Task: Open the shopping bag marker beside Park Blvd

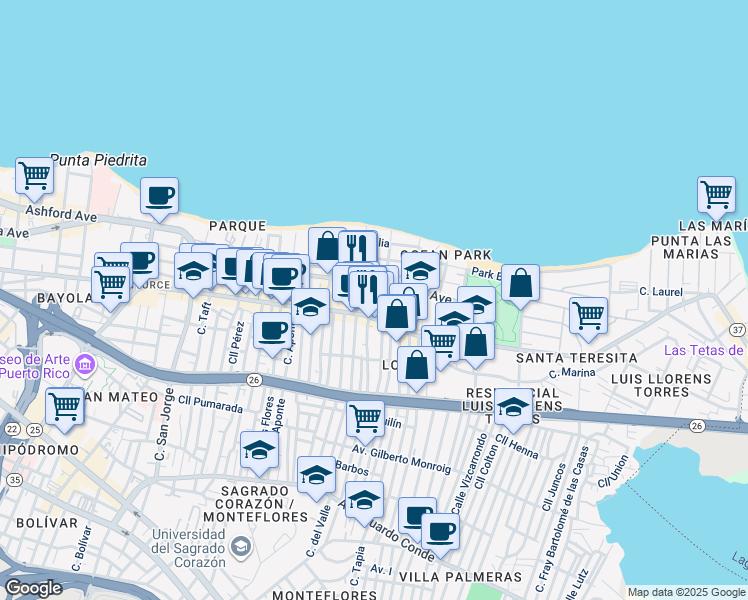Action: pos(521,283)
